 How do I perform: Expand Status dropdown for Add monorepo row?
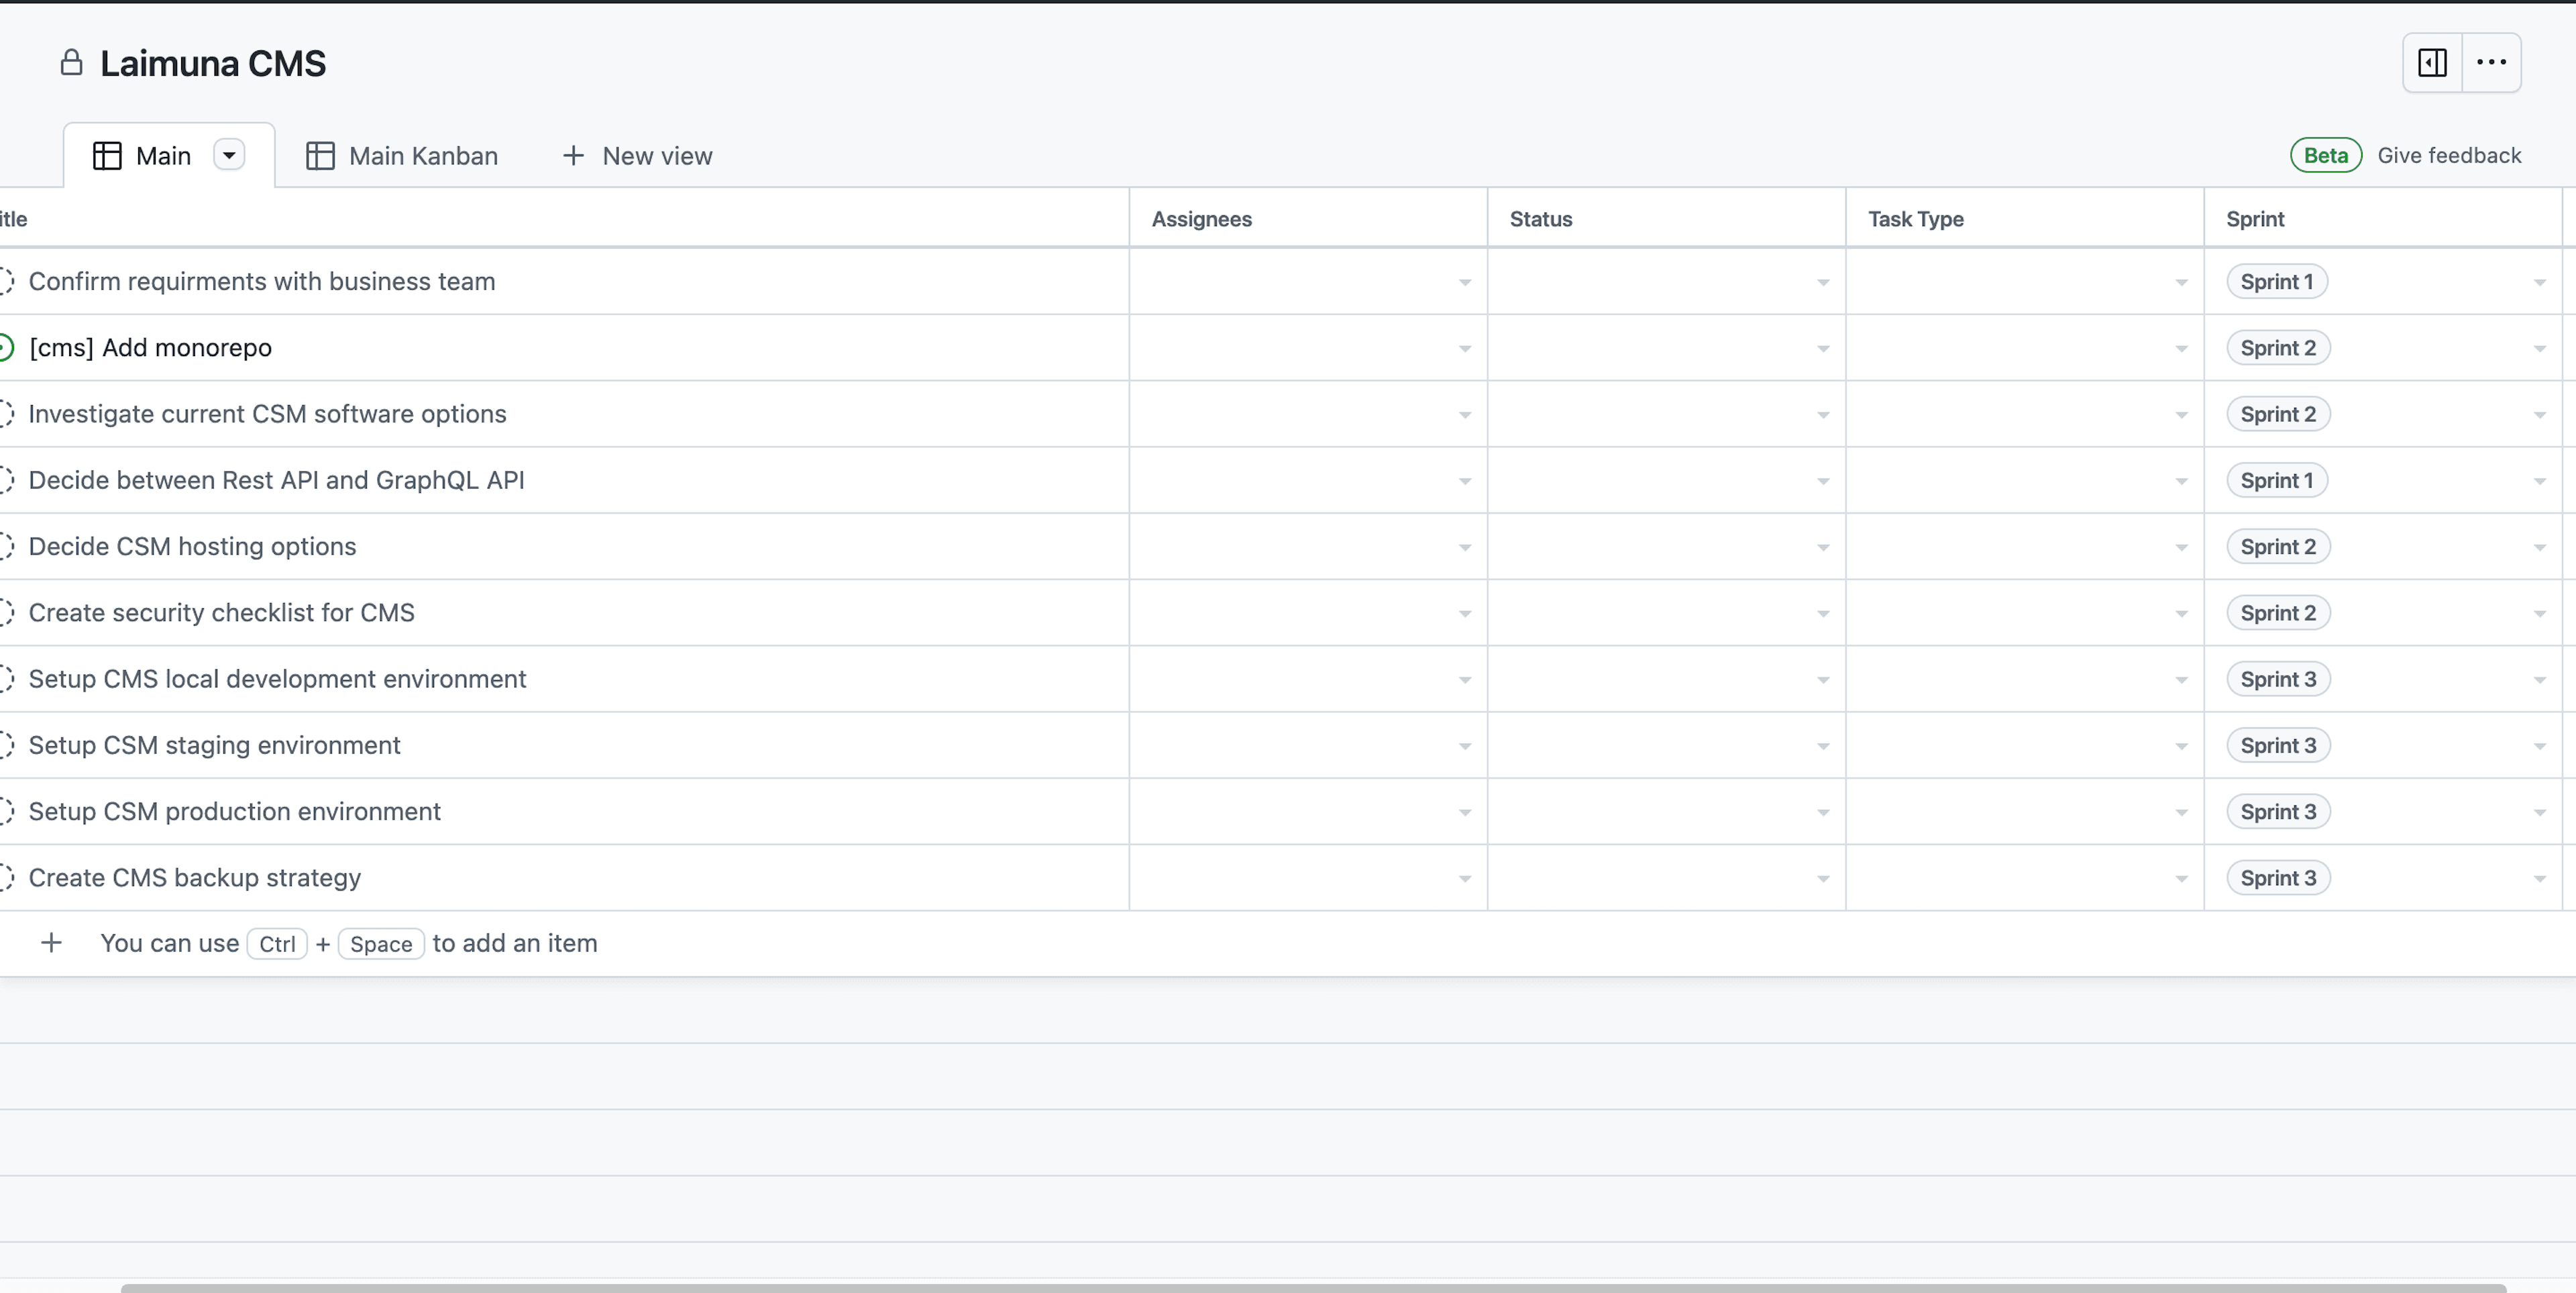pos(1822,349)
